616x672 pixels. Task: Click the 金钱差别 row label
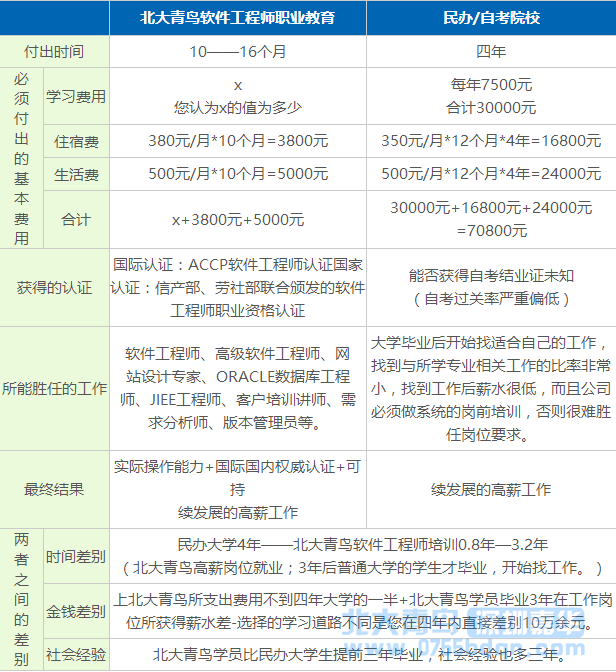76,612
